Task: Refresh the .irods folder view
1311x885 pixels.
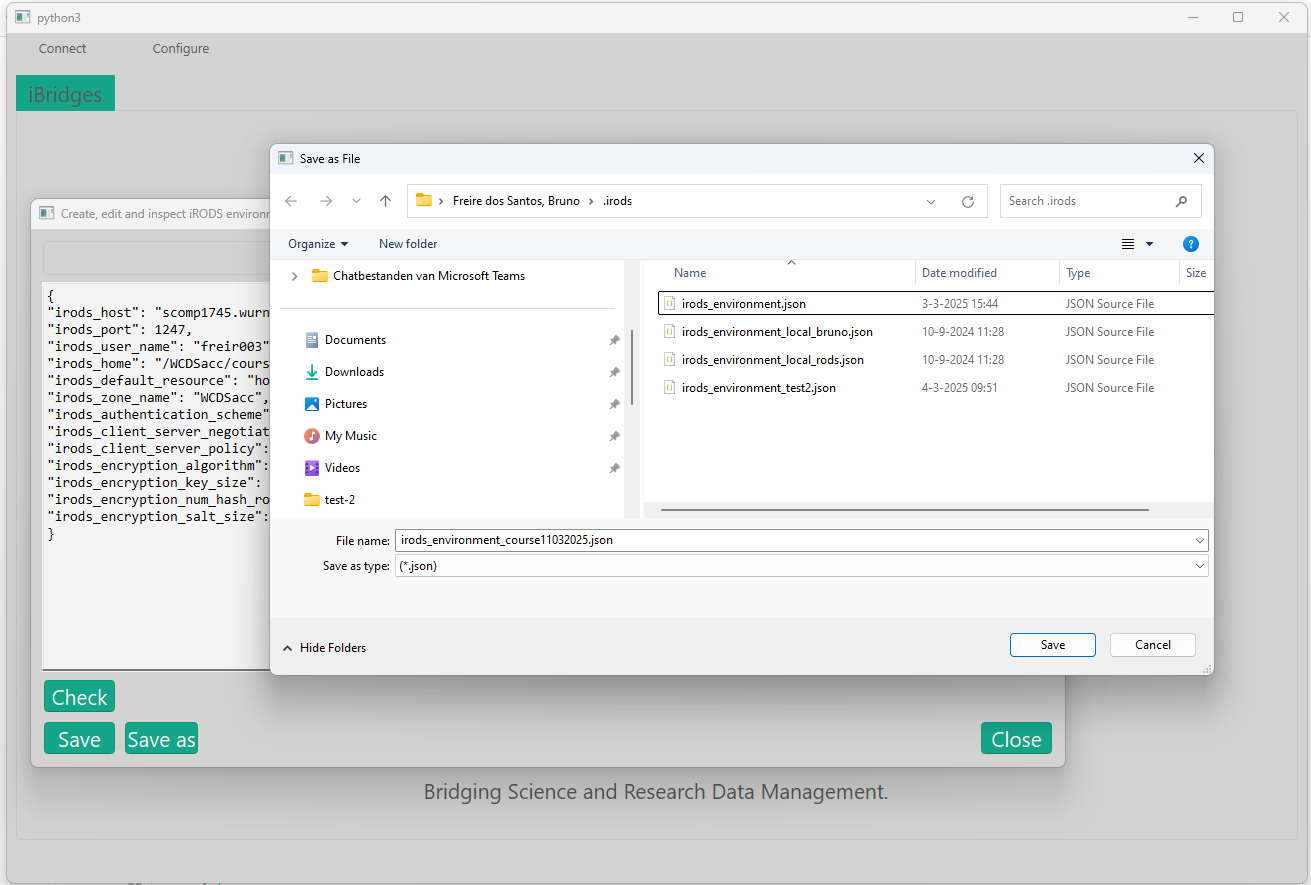Action: [x=968, y=201]
